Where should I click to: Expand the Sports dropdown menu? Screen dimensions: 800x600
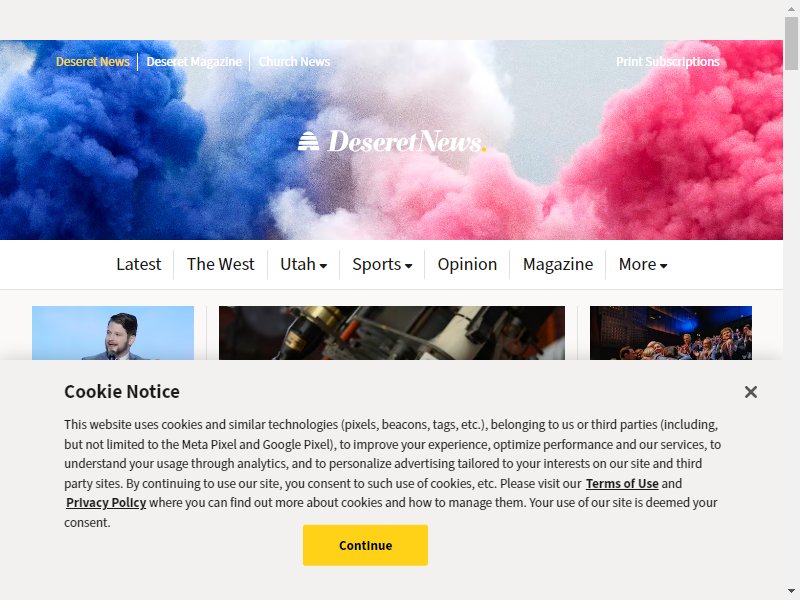point(382,264)
